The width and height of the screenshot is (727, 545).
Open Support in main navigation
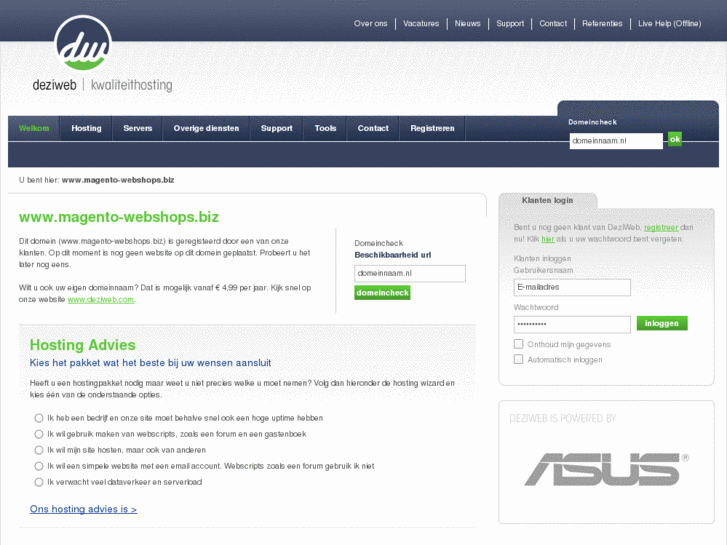276,128
